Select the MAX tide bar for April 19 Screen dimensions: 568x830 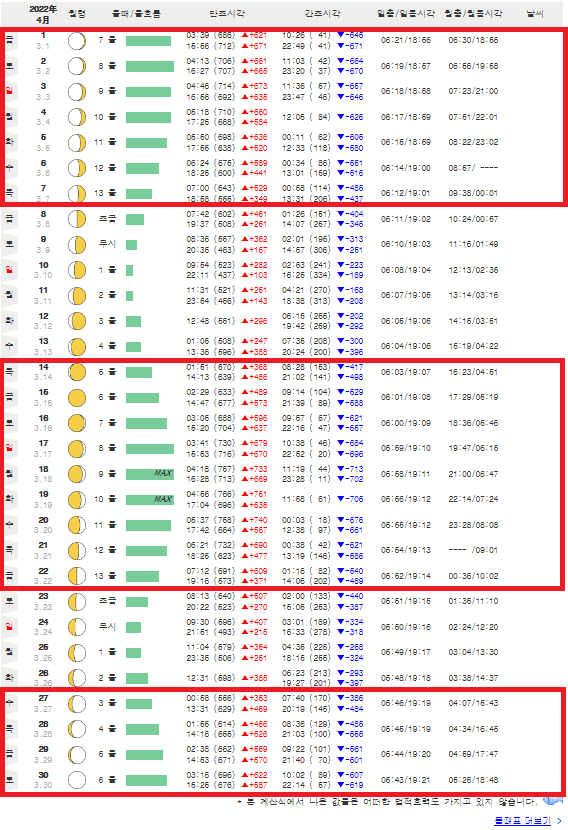click(x=150, y=499)
